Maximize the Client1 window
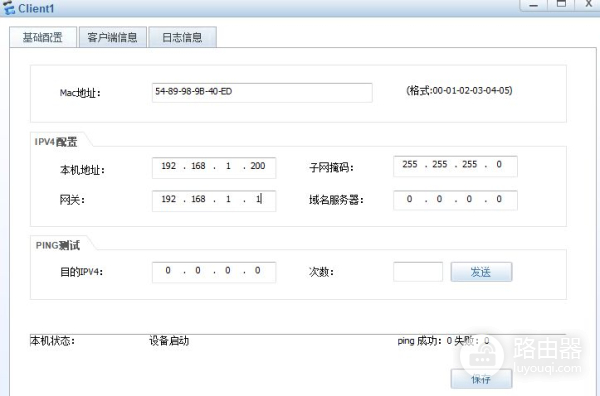Viewport: 600px width, 396px height. click(x=561, y=5)
